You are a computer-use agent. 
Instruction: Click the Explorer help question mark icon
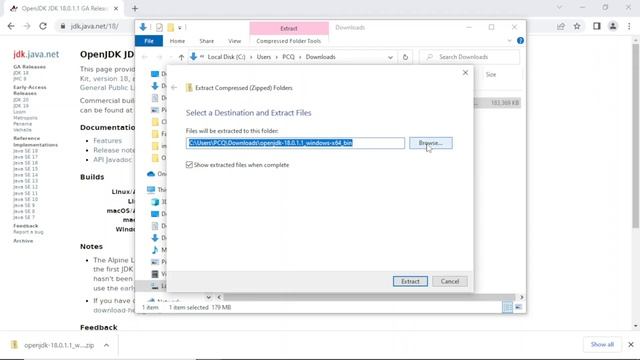coord(520,41)
